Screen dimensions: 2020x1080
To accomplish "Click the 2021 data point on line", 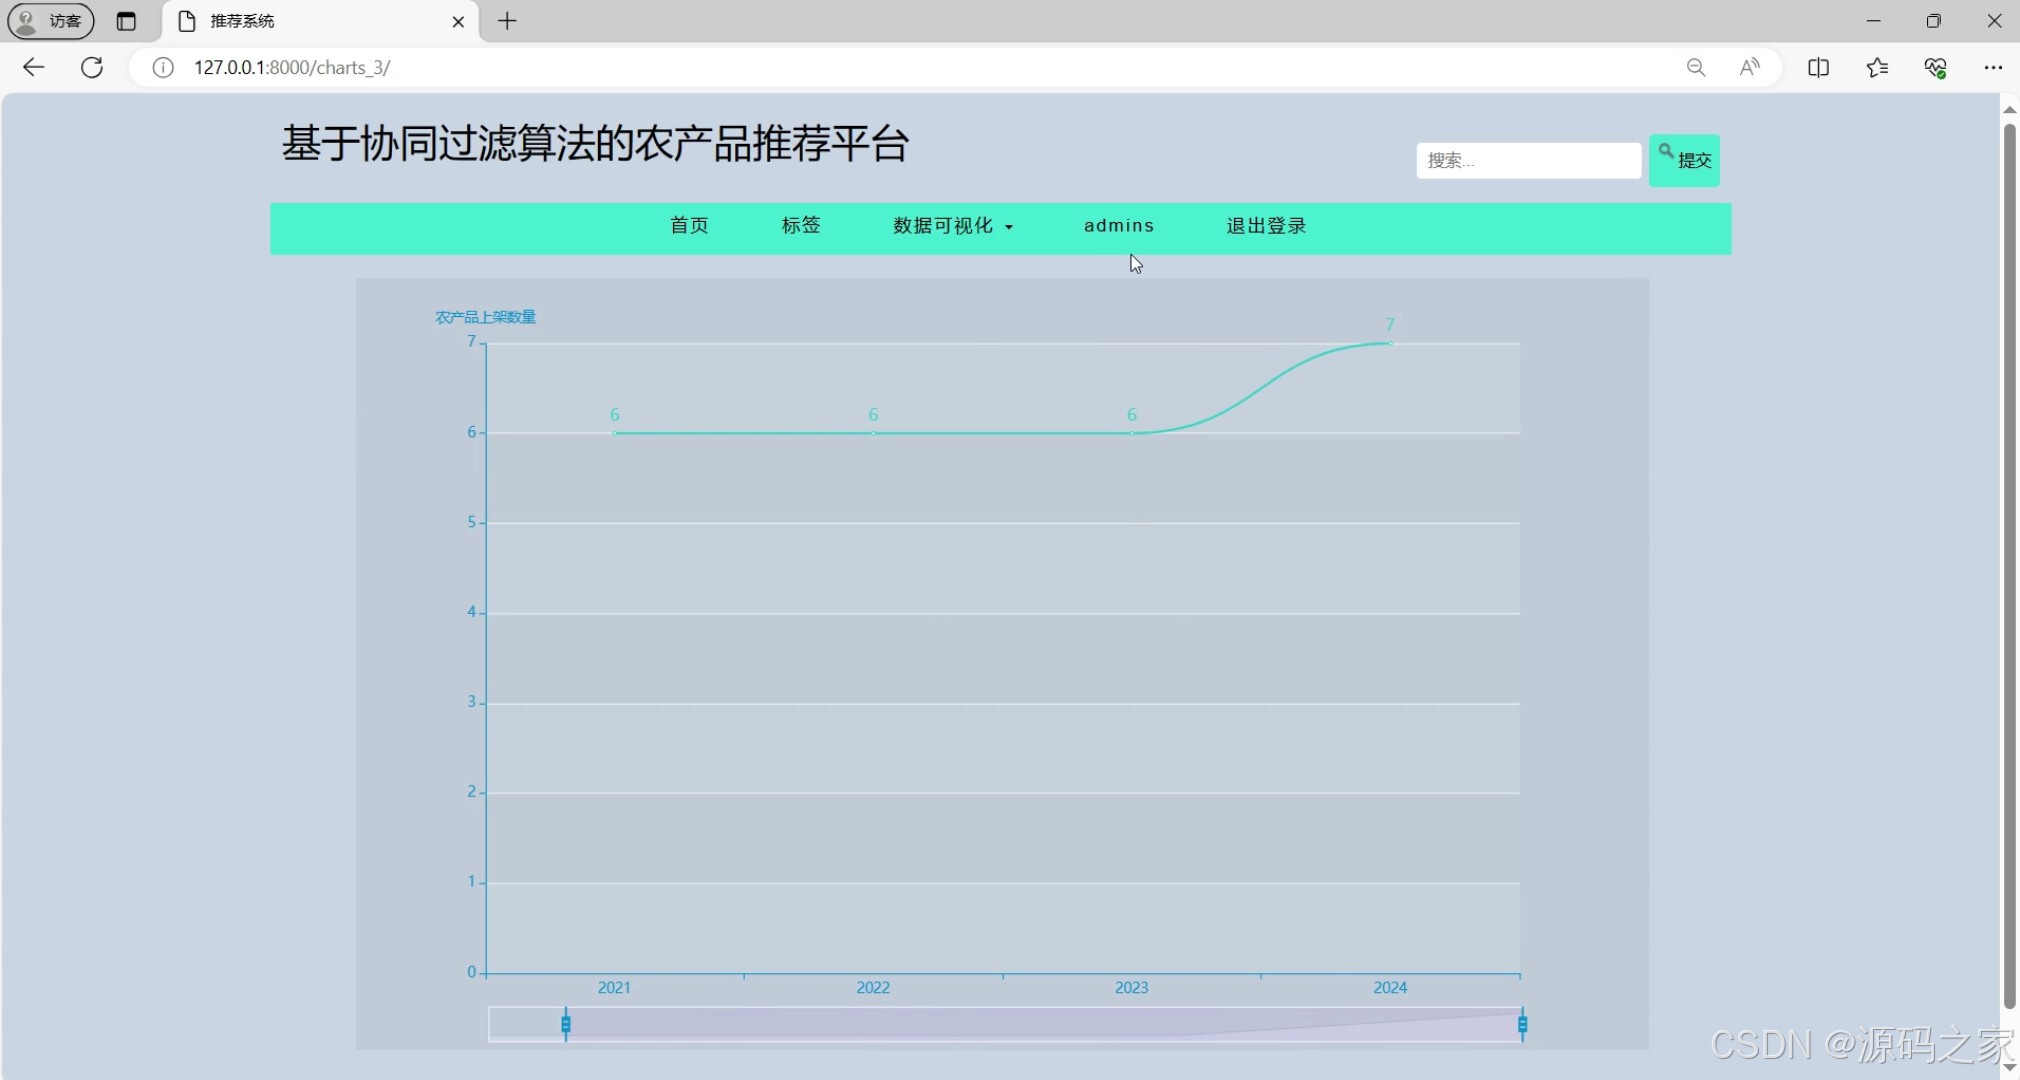I will 614,433.
